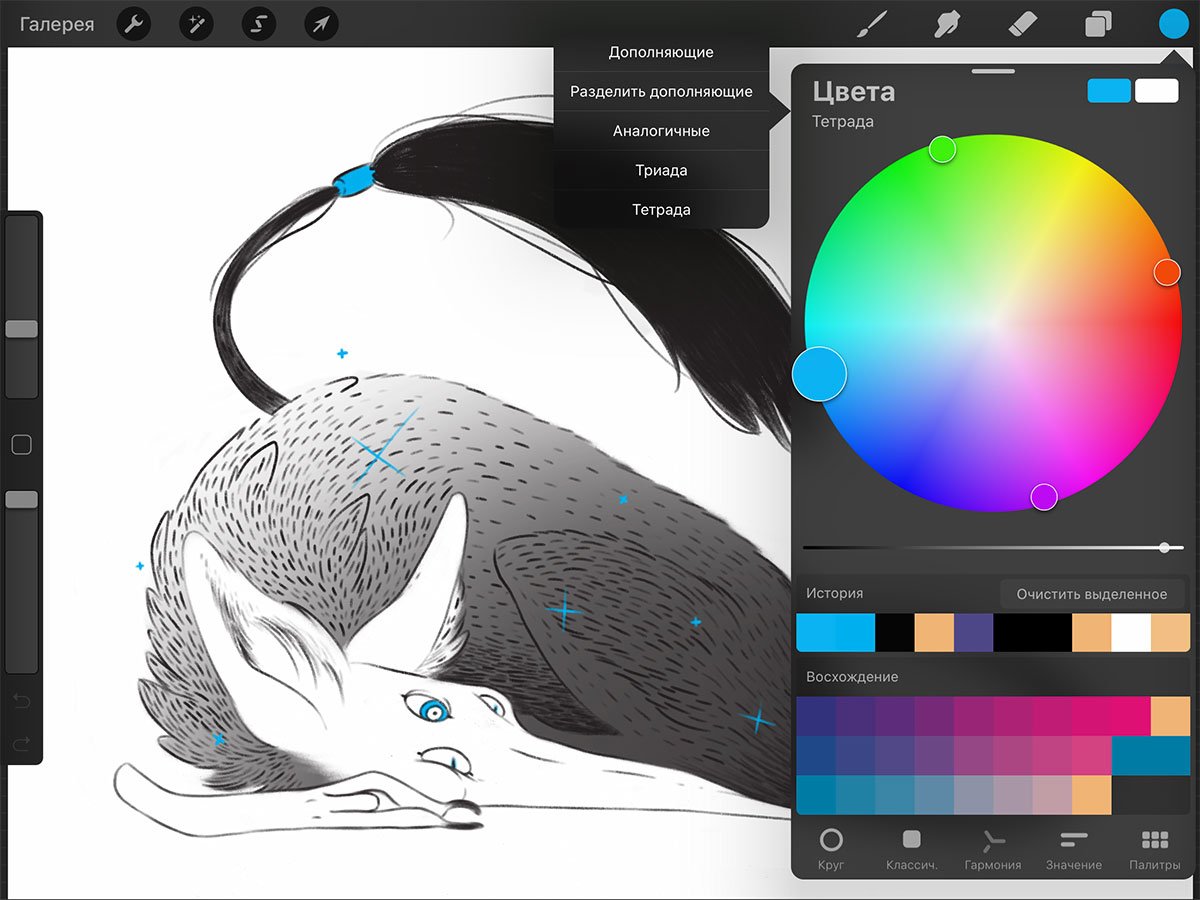Switch to Палитры tab
This screenshot has width=1200, height=900.
coord(1155,849)
